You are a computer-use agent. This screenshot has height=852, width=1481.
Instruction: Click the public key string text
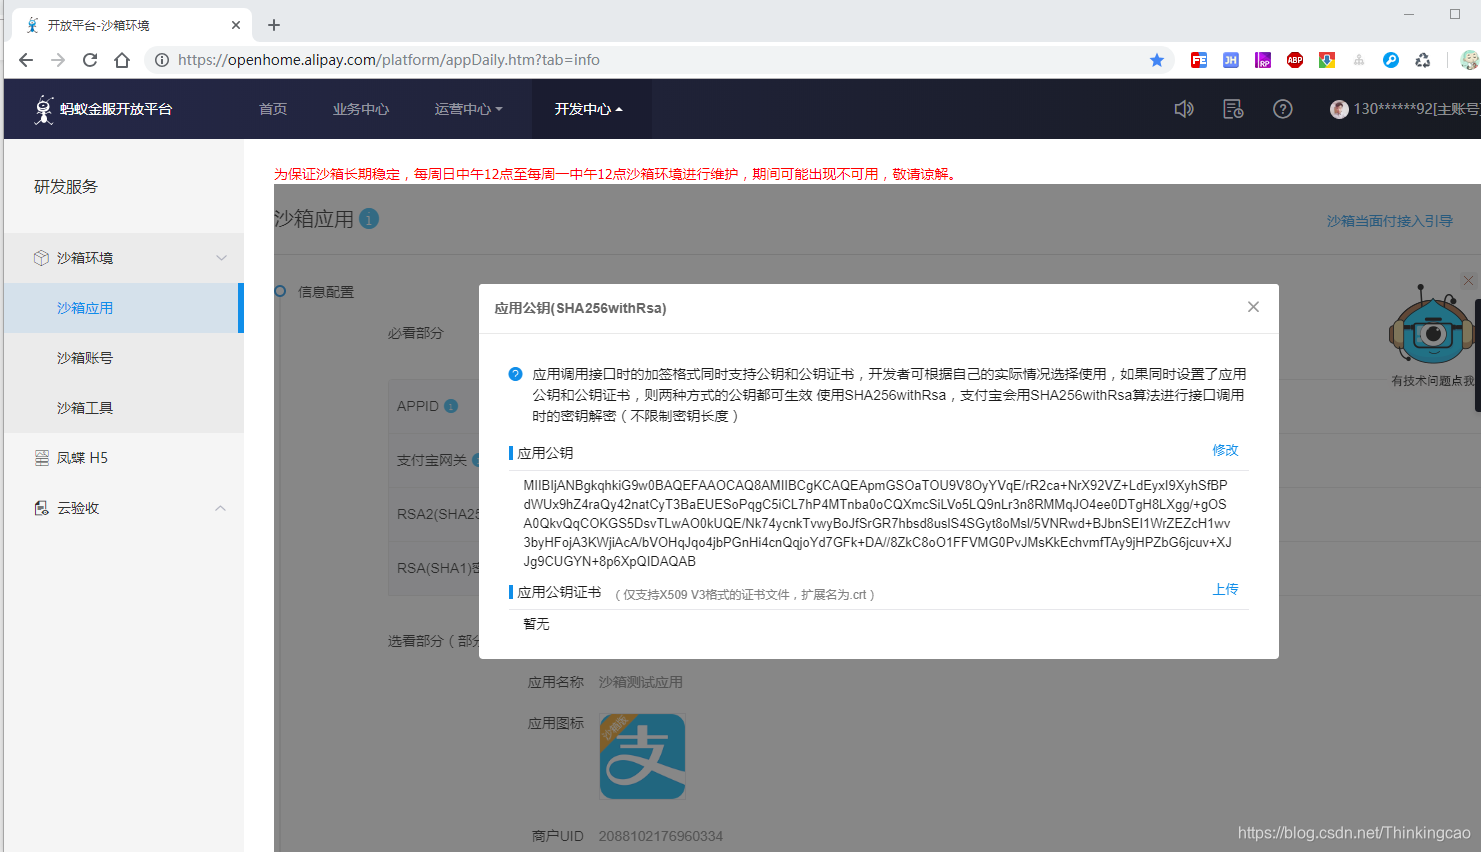click(877, 523)
